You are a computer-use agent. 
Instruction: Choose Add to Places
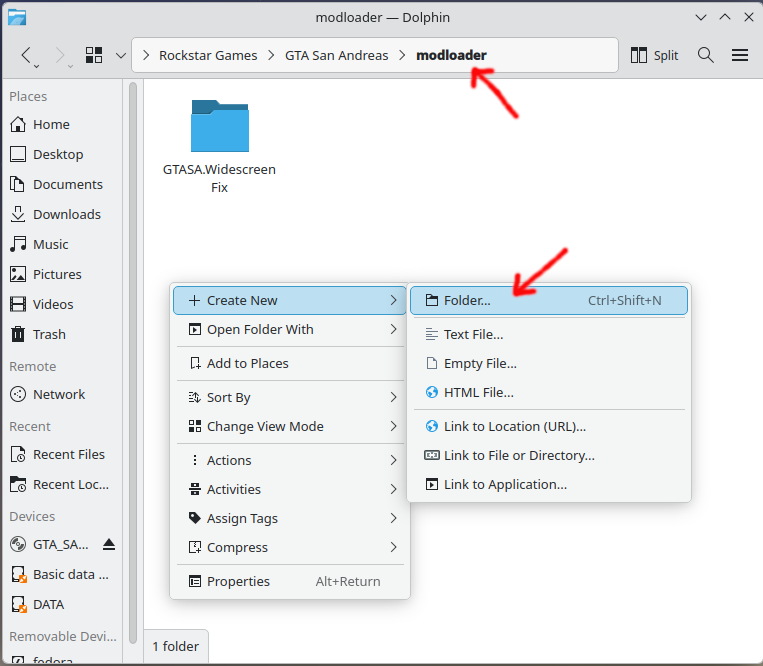coord(290,363)
